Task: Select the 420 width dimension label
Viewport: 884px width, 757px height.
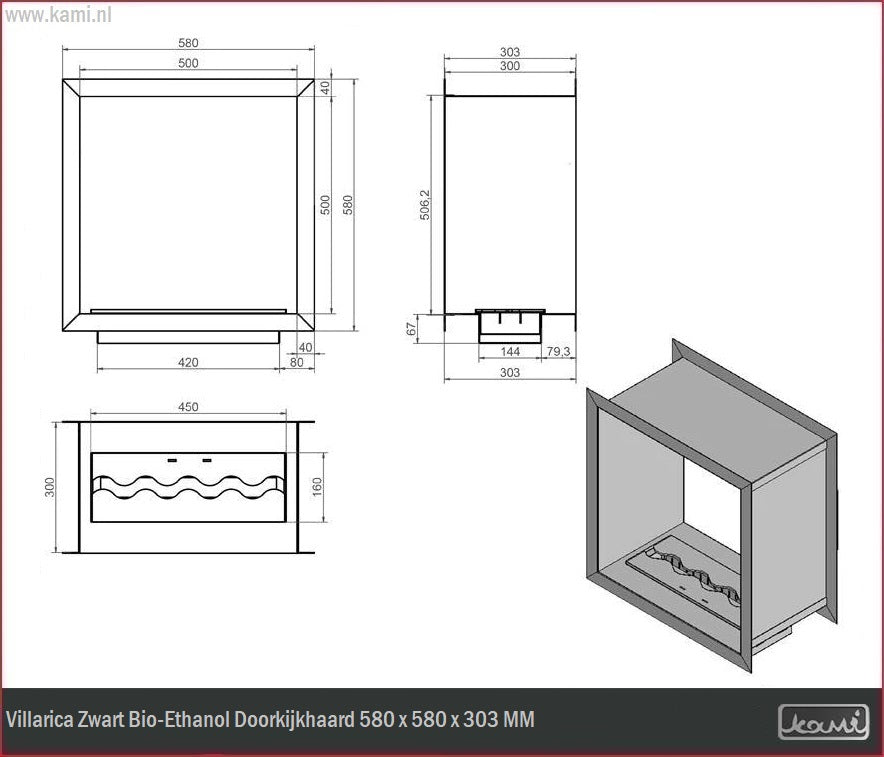Action: point(188,362)
